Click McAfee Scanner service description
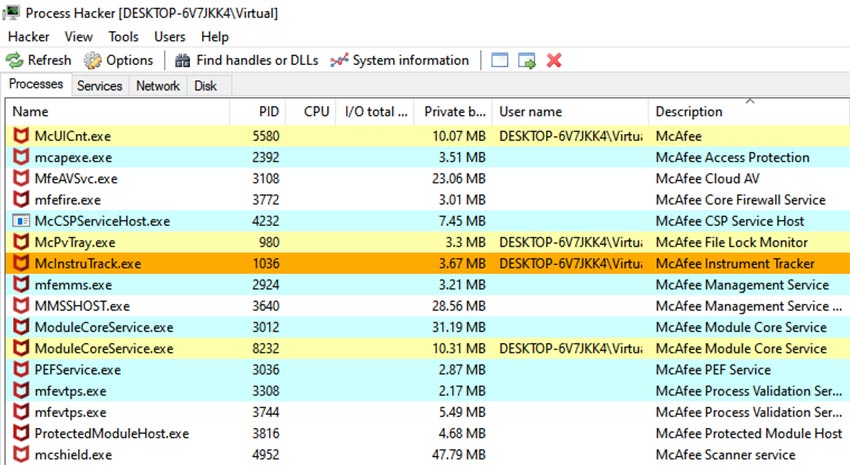 726,455
